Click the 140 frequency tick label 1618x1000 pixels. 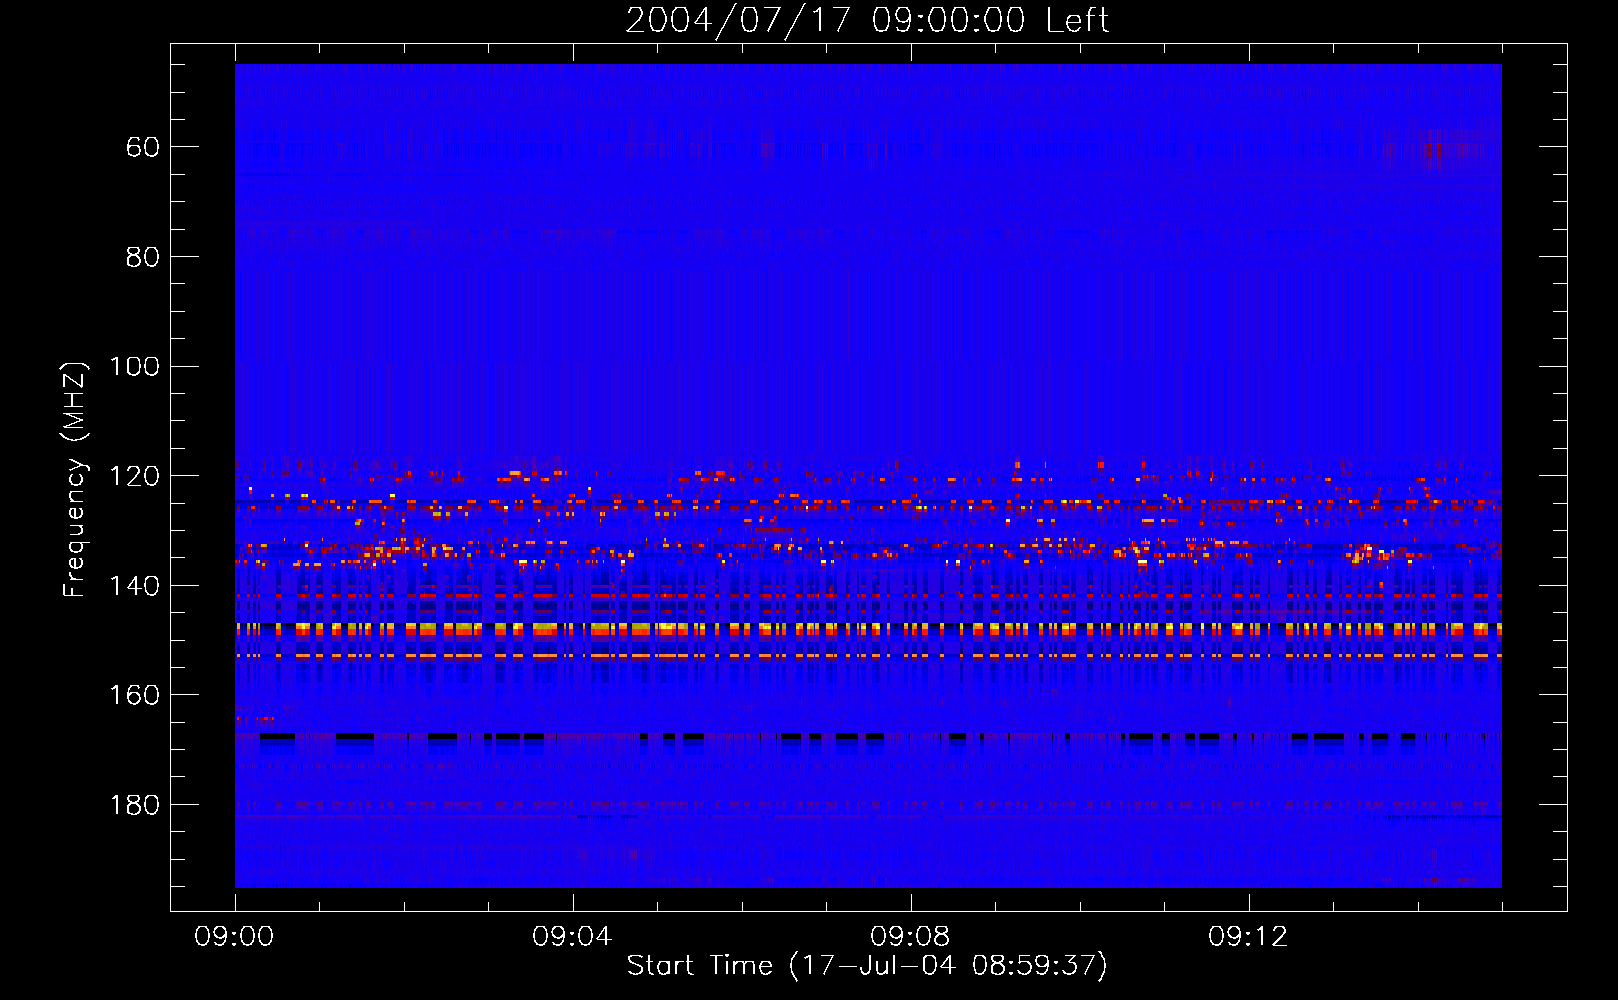(134, 586)
